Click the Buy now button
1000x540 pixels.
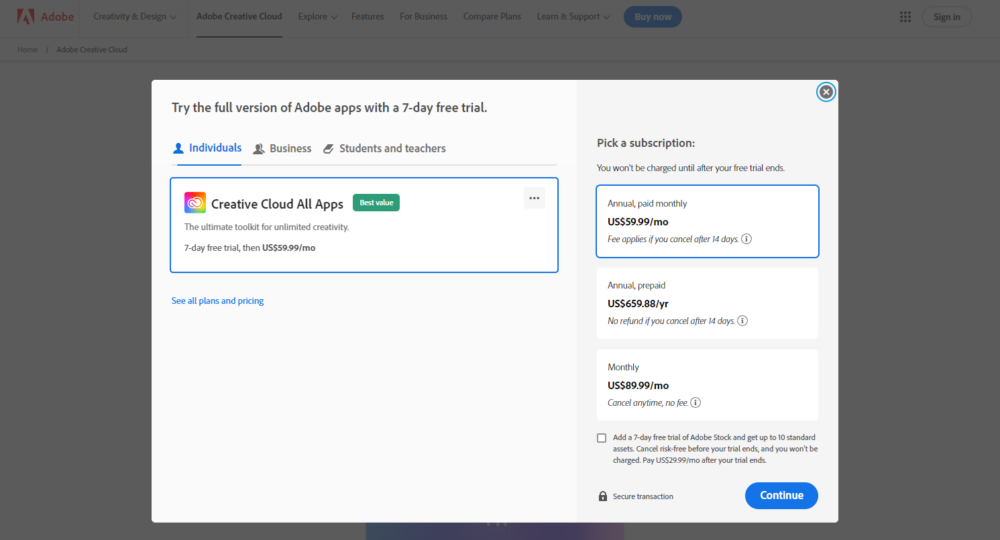point(652,17)
